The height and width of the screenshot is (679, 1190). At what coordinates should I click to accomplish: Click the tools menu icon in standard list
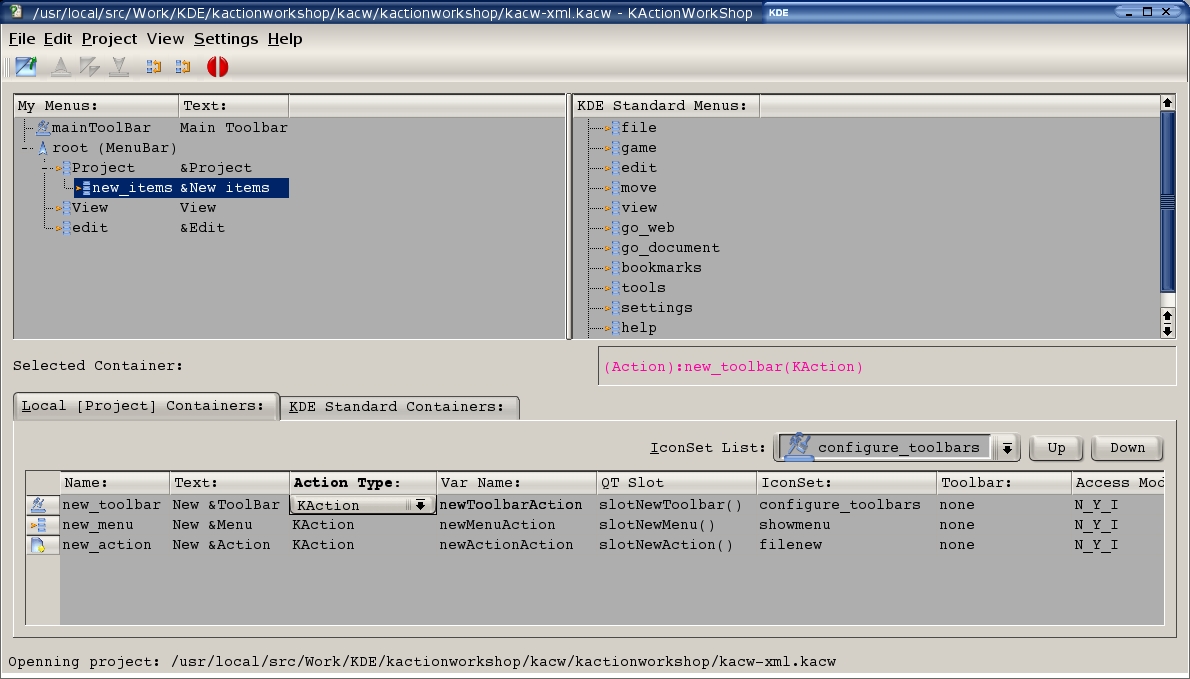pyautogui.click(x=612, y=288)
